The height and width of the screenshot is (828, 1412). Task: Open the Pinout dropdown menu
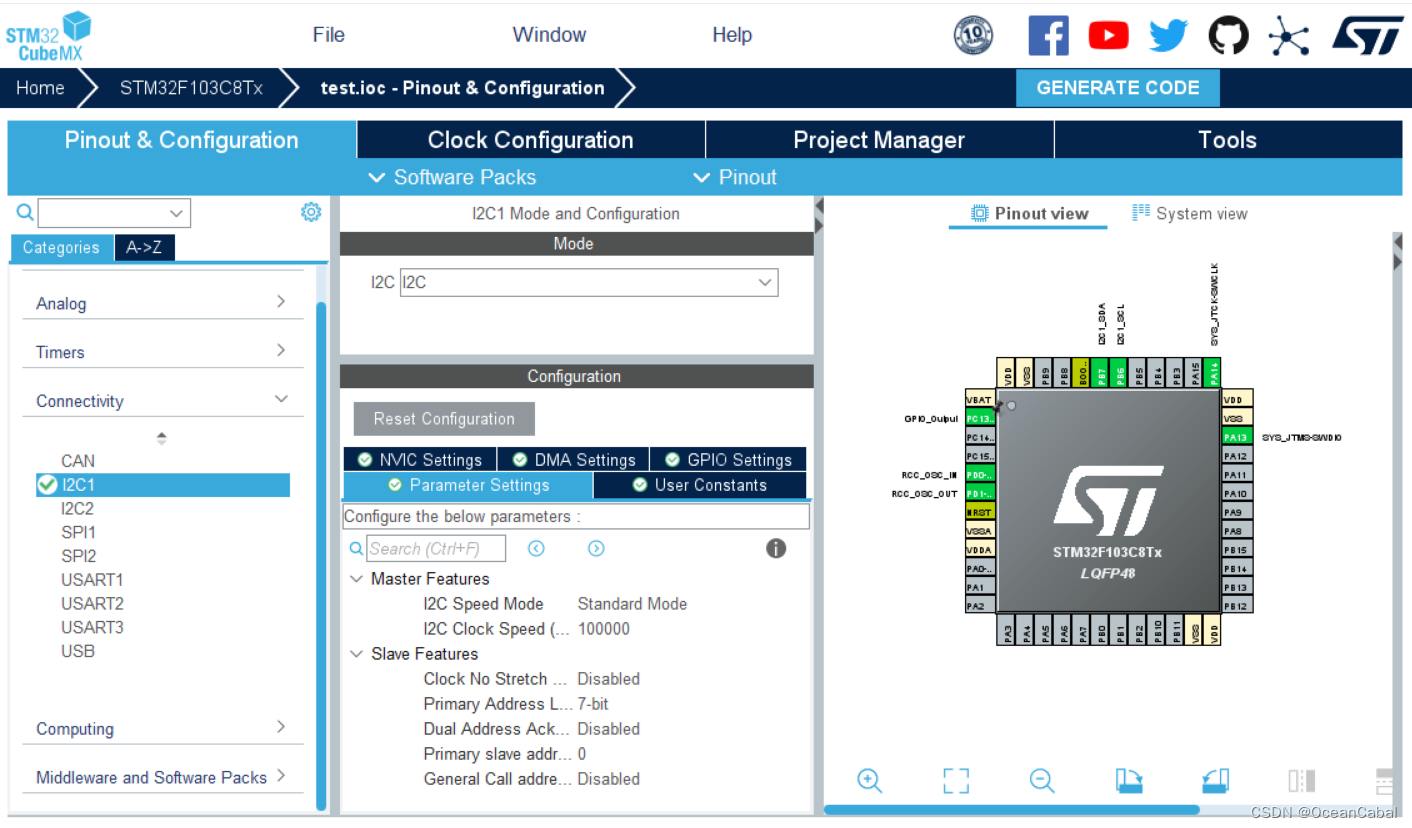pyautogui.click(x=734, y=177)
